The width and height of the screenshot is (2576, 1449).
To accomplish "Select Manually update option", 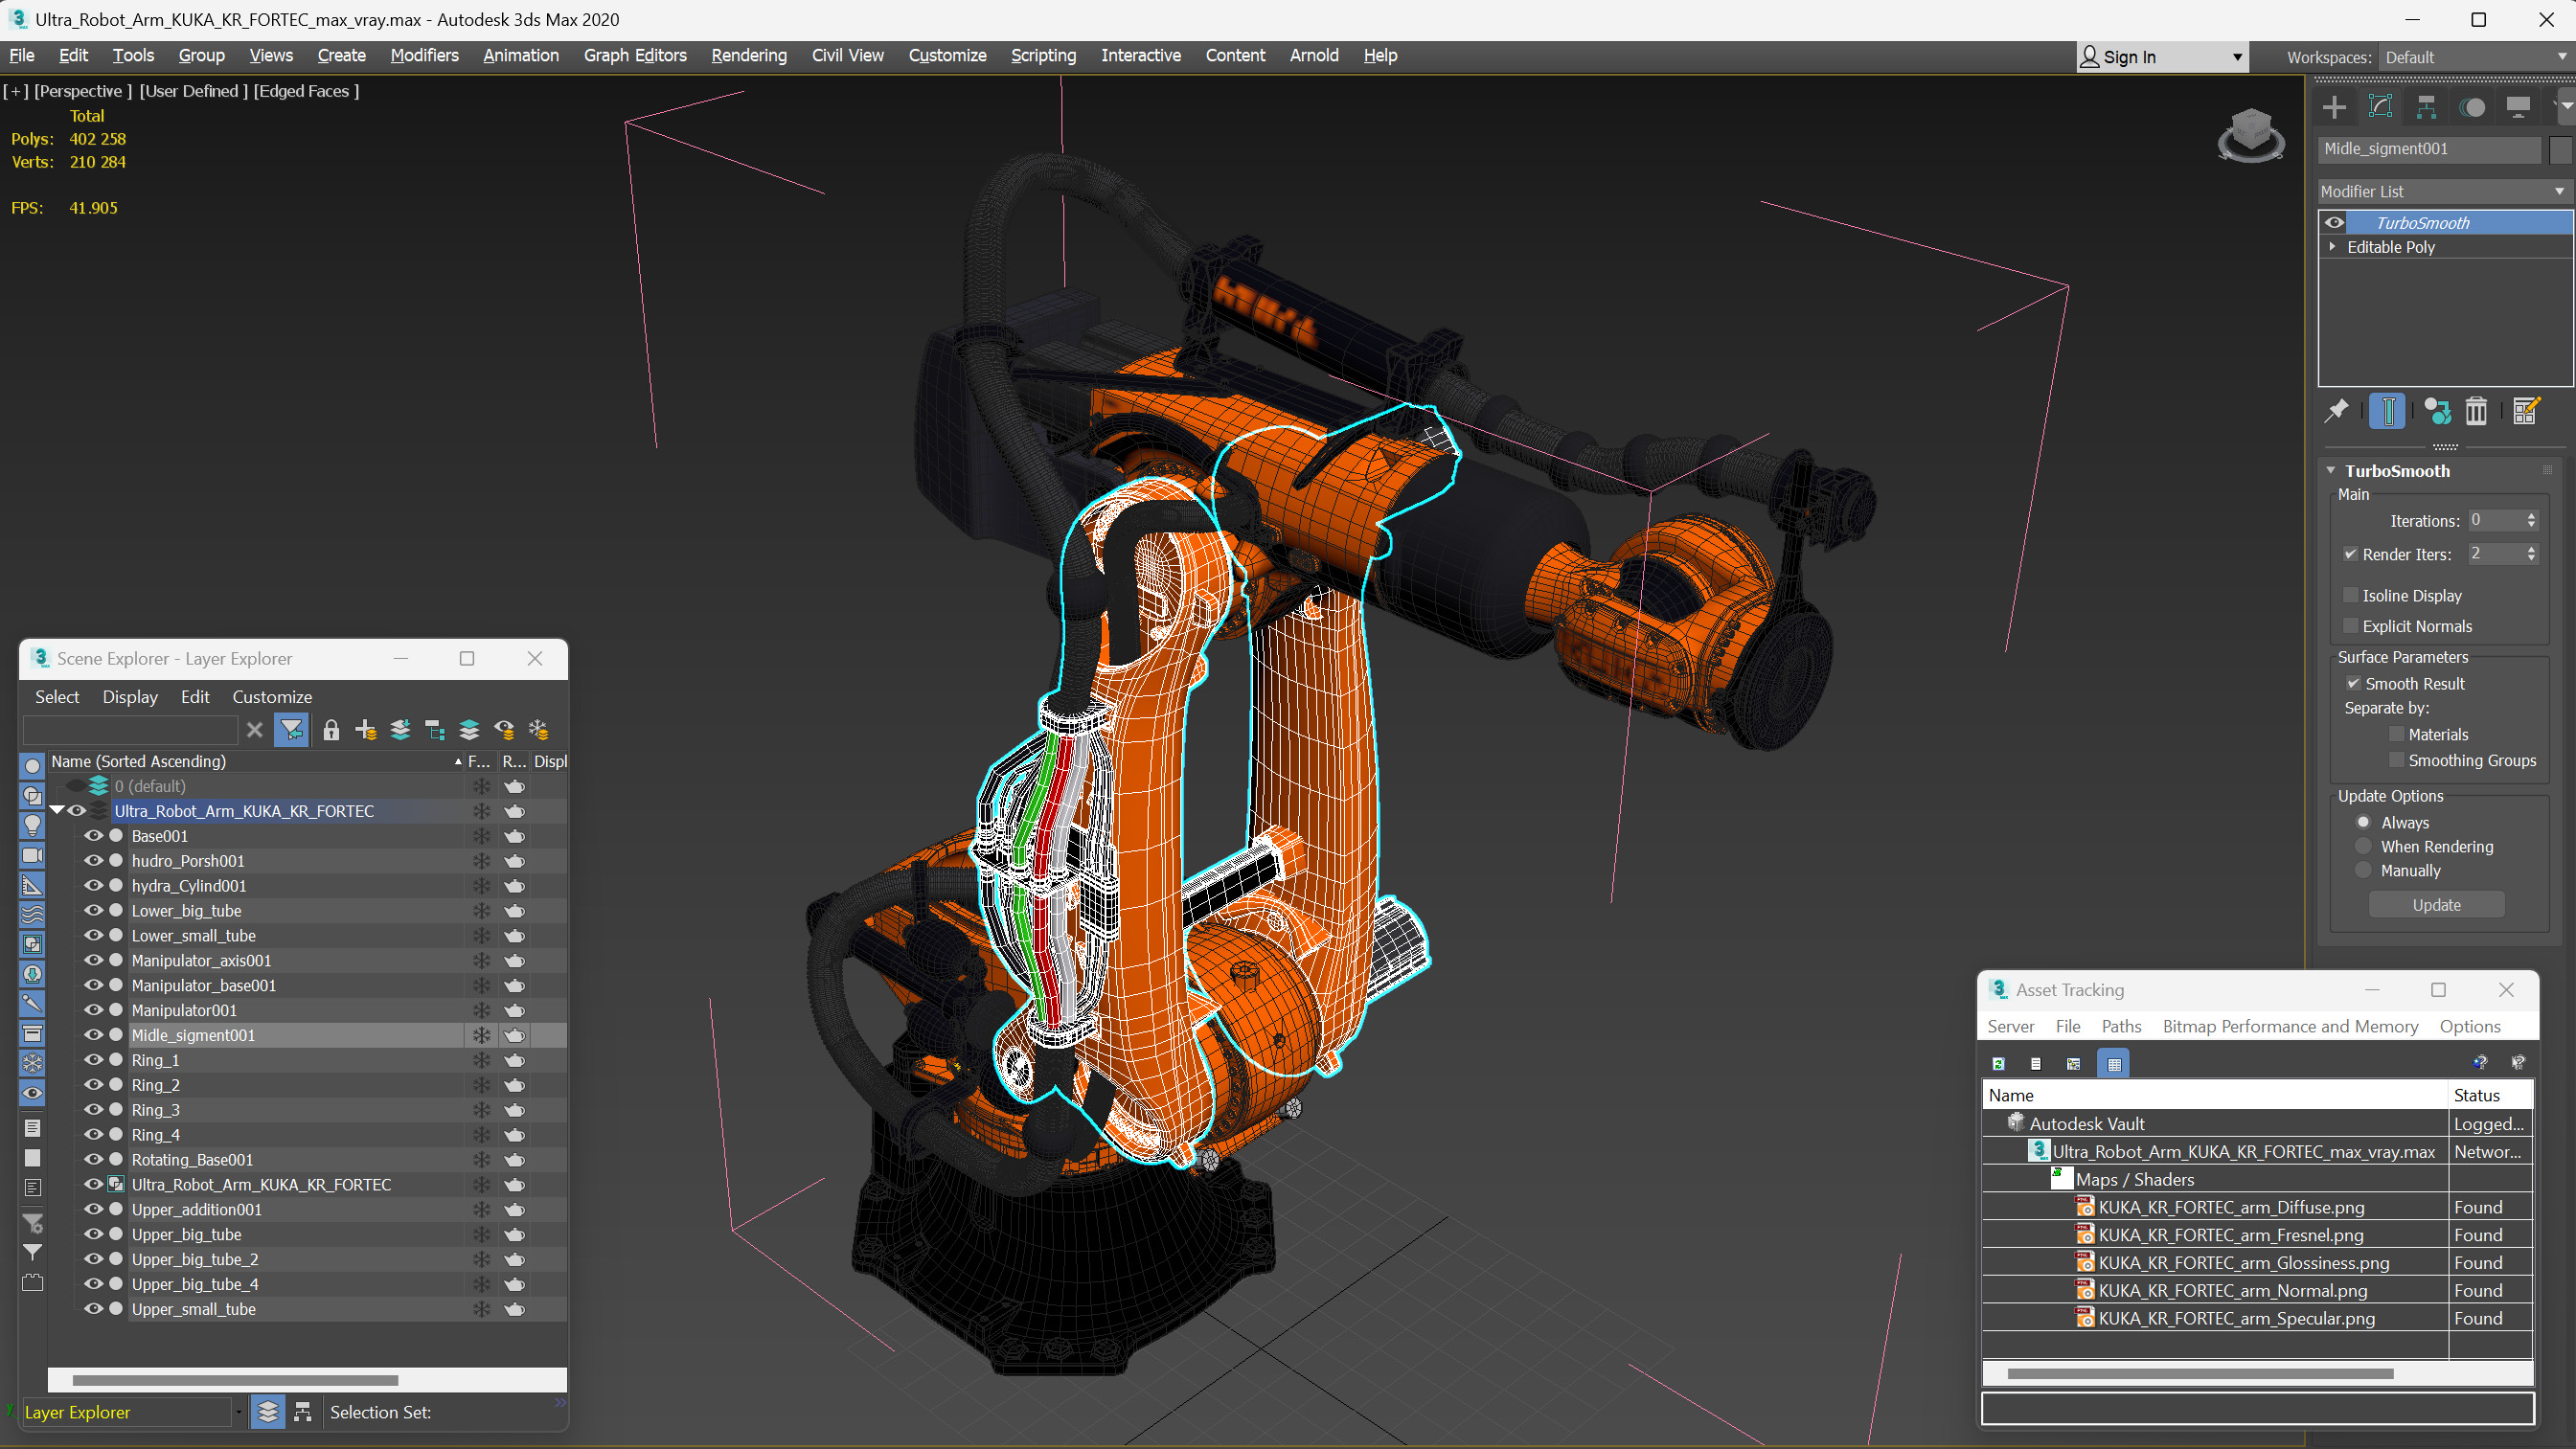I will tap(2363, 870).
